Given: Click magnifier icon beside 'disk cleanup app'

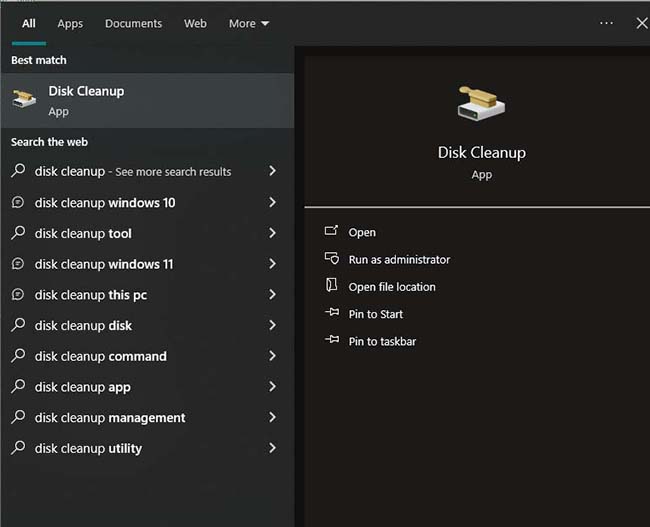Looking at the screenshot, I should [18, 386].
